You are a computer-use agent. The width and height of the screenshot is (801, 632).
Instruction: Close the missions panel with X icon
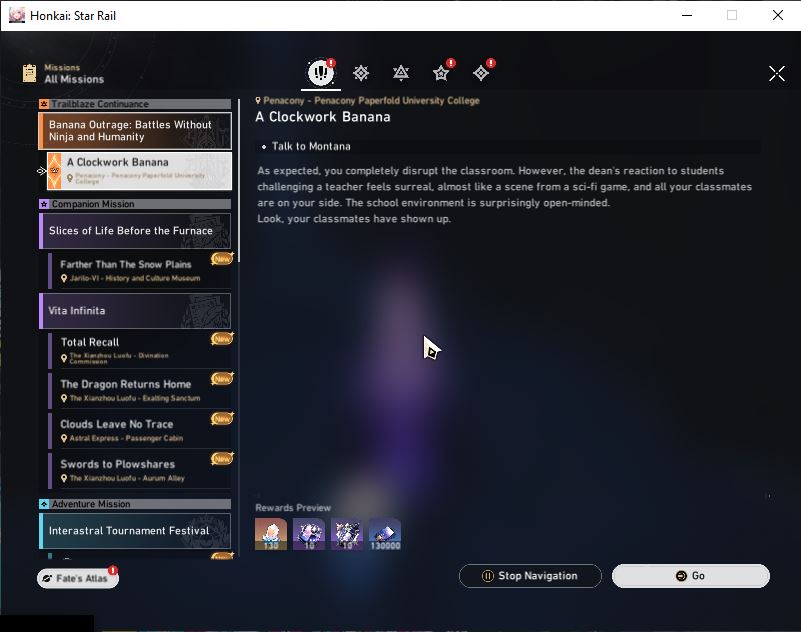(776, 74)
